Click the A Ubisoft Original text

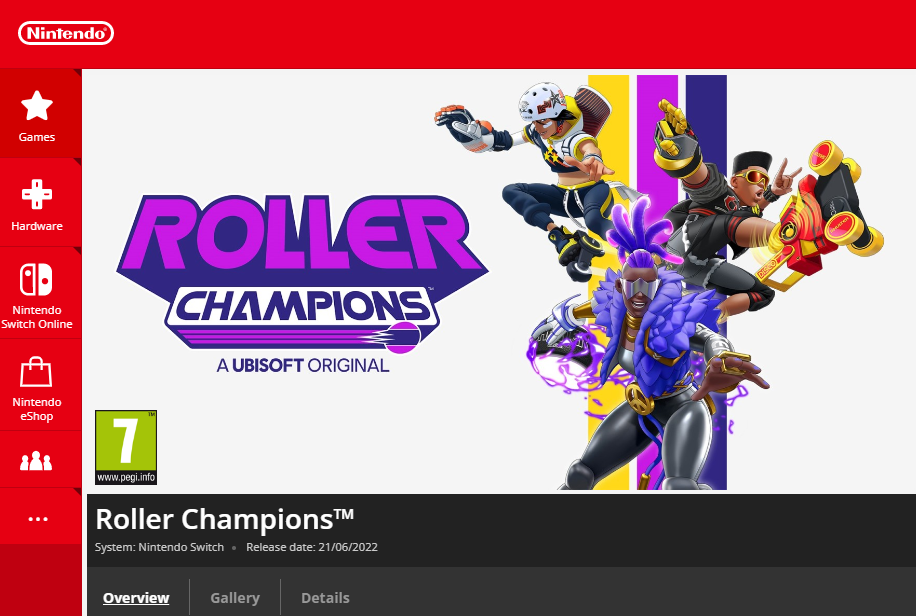click(x=303, y=366)
